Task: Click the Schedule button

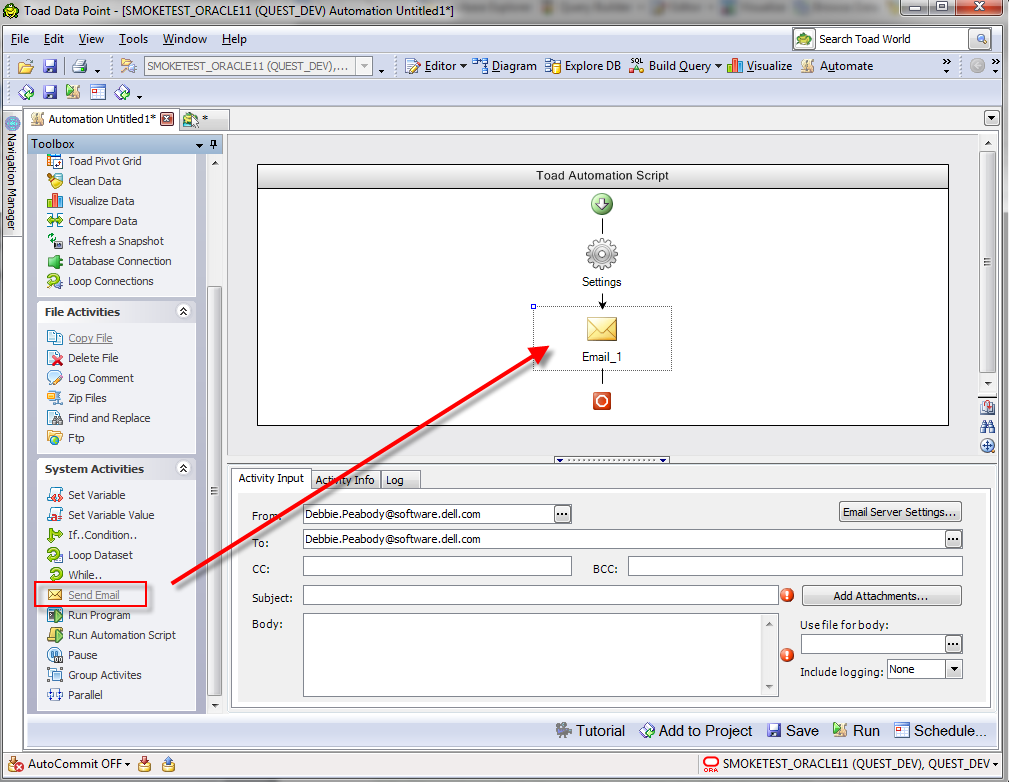Action: [940, 731]
